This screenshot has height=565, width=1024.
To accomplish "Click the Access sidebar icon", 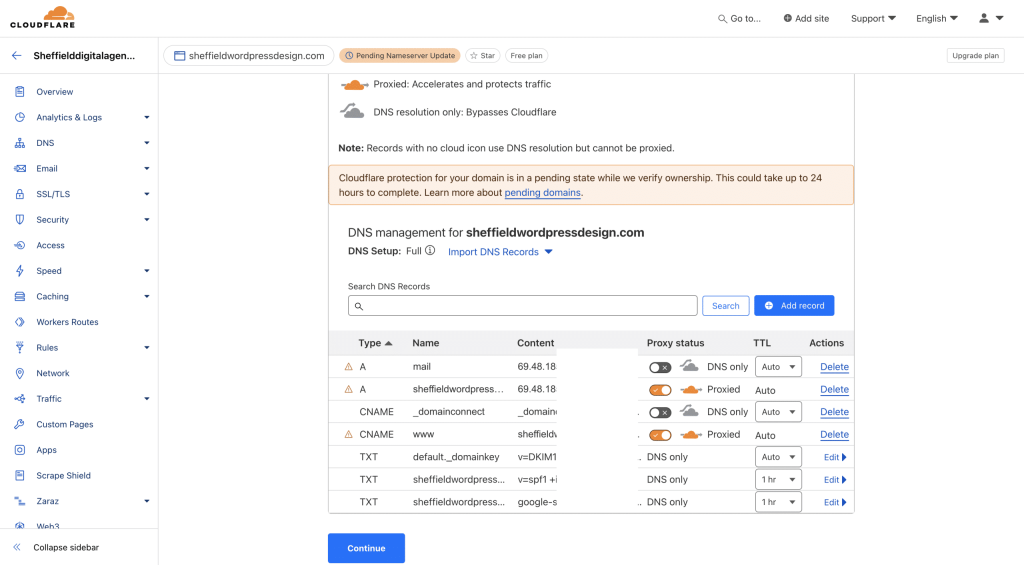I will [x=20, y=245].
